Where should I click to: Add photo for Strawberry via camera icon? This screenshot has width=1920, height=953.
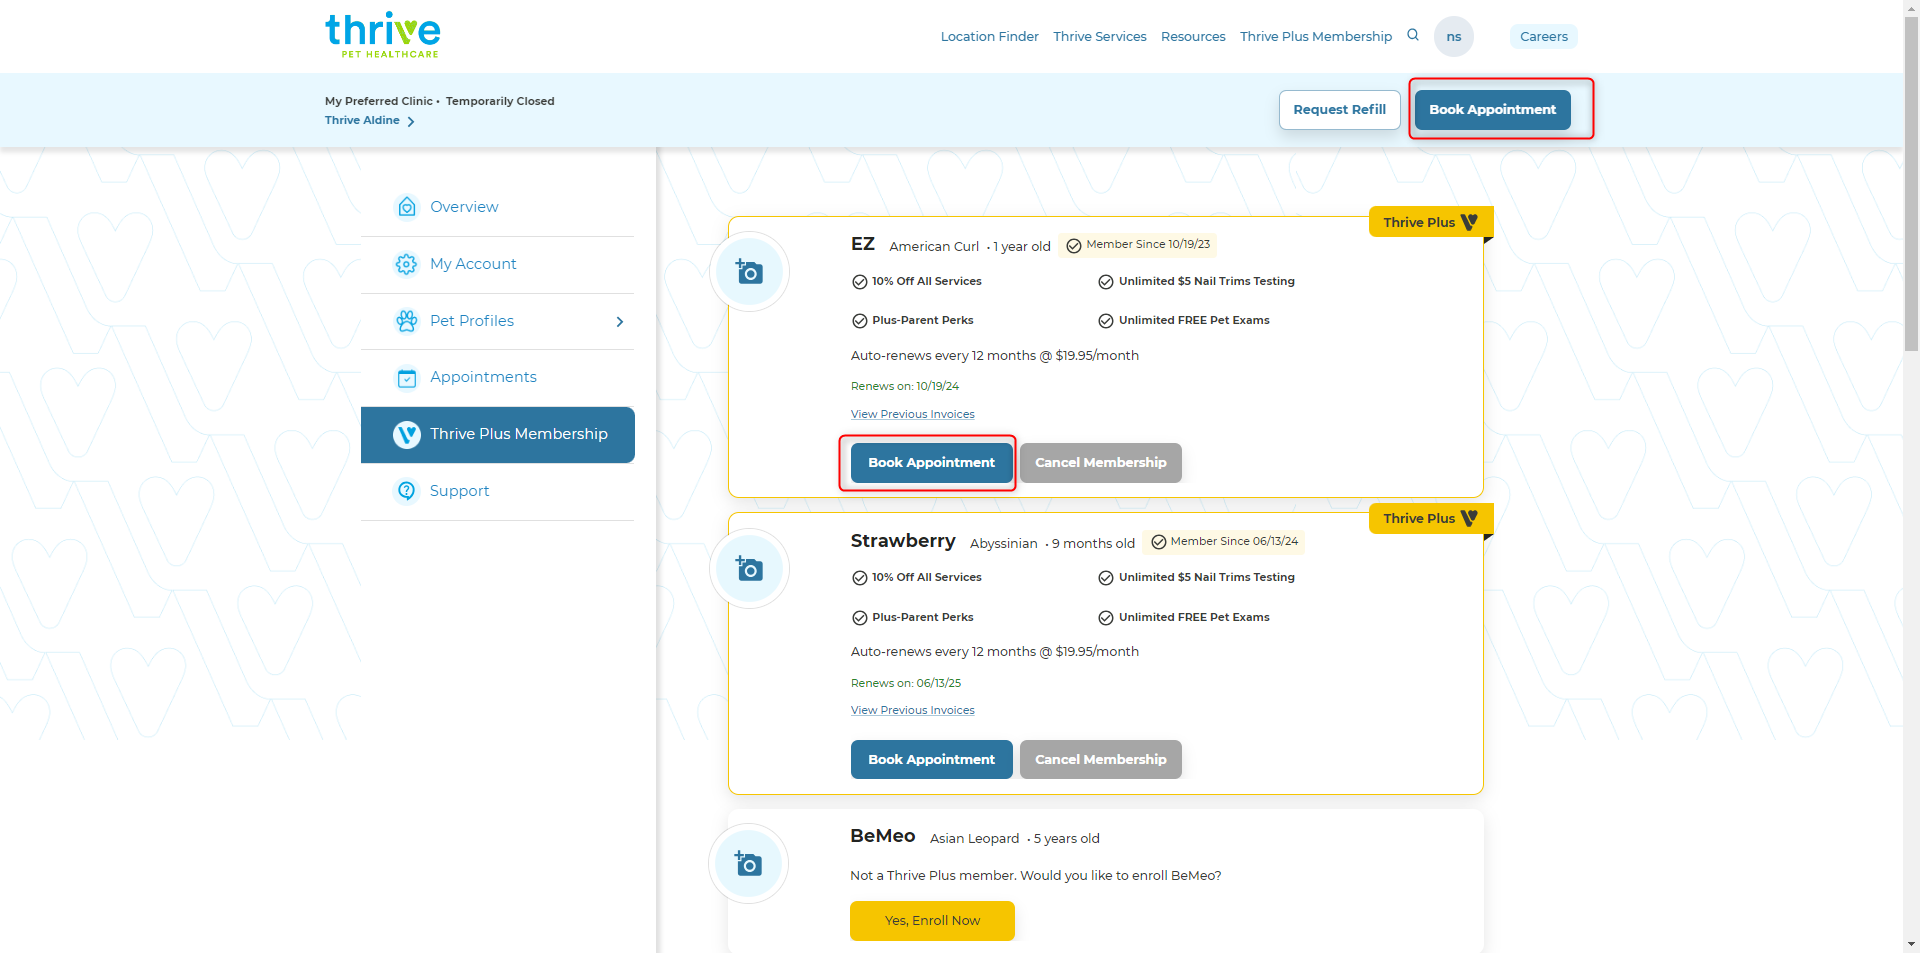click(749, 568)
